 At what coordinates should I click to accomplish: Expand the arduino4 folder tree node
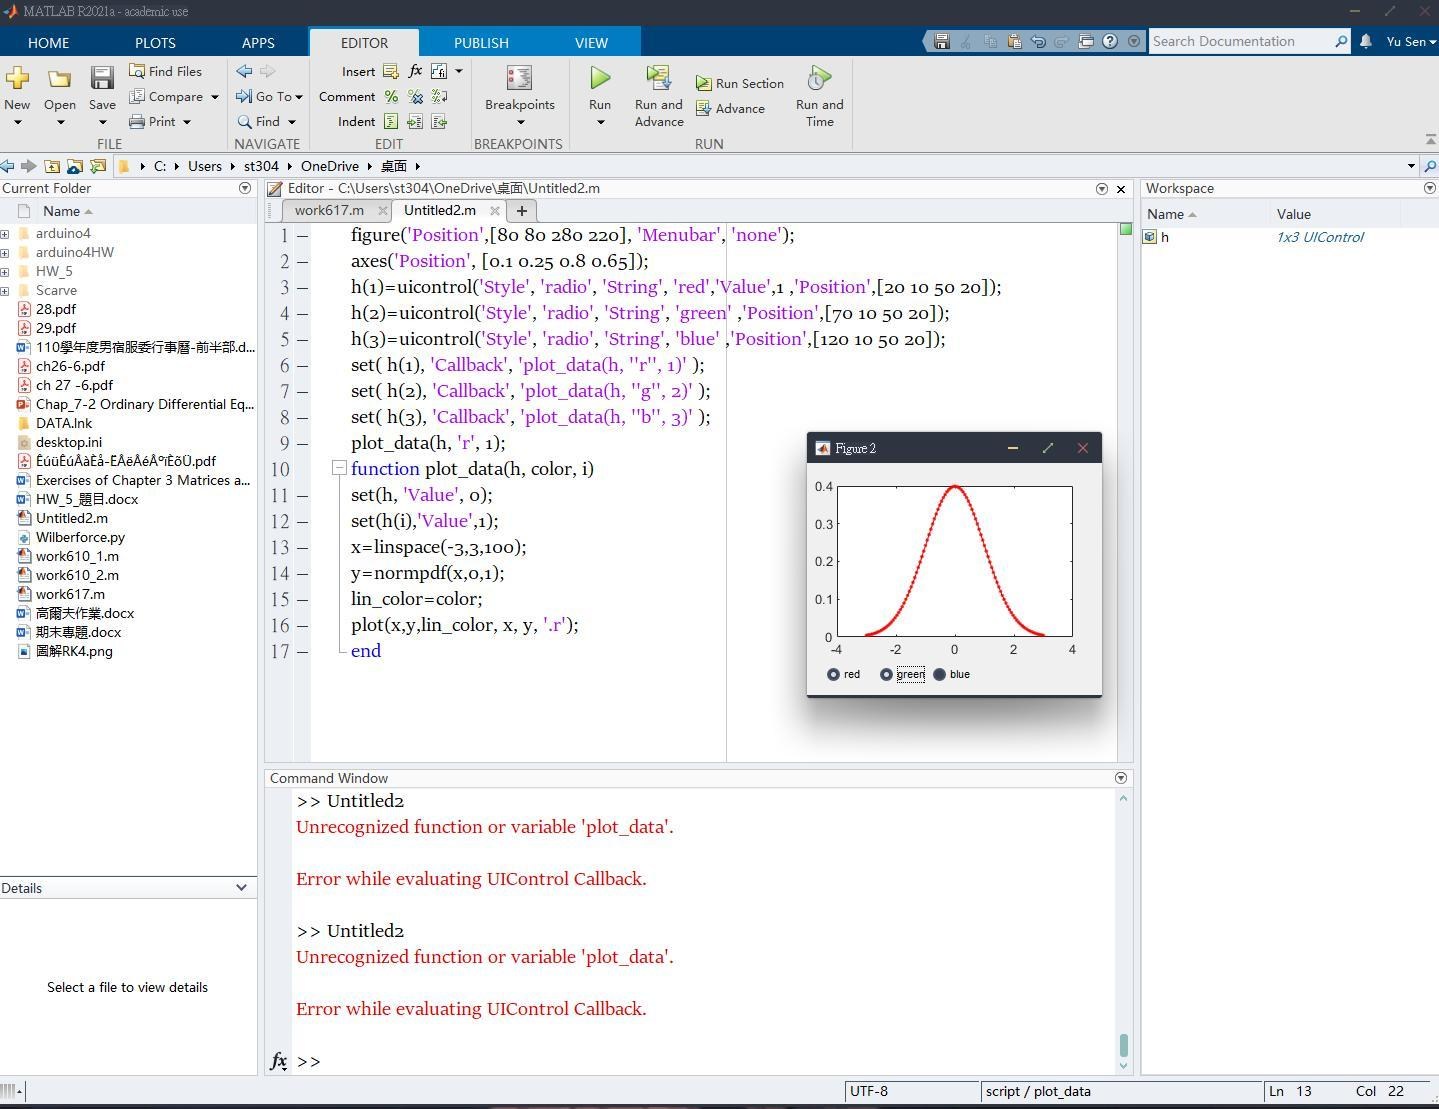[5, 234]
